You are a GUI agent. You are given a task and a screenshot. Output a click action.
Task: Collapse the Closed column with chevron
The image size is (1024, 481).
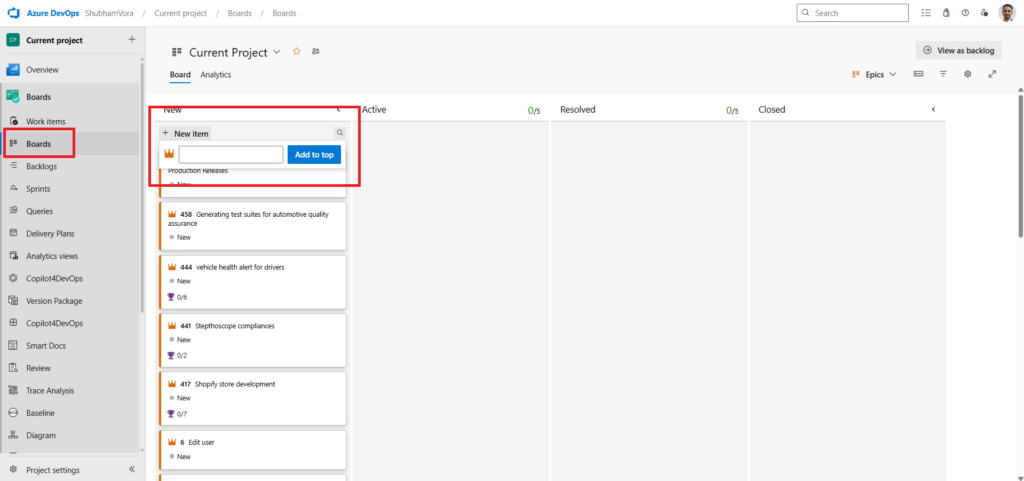pyautogui.click(x=933, y=109)
